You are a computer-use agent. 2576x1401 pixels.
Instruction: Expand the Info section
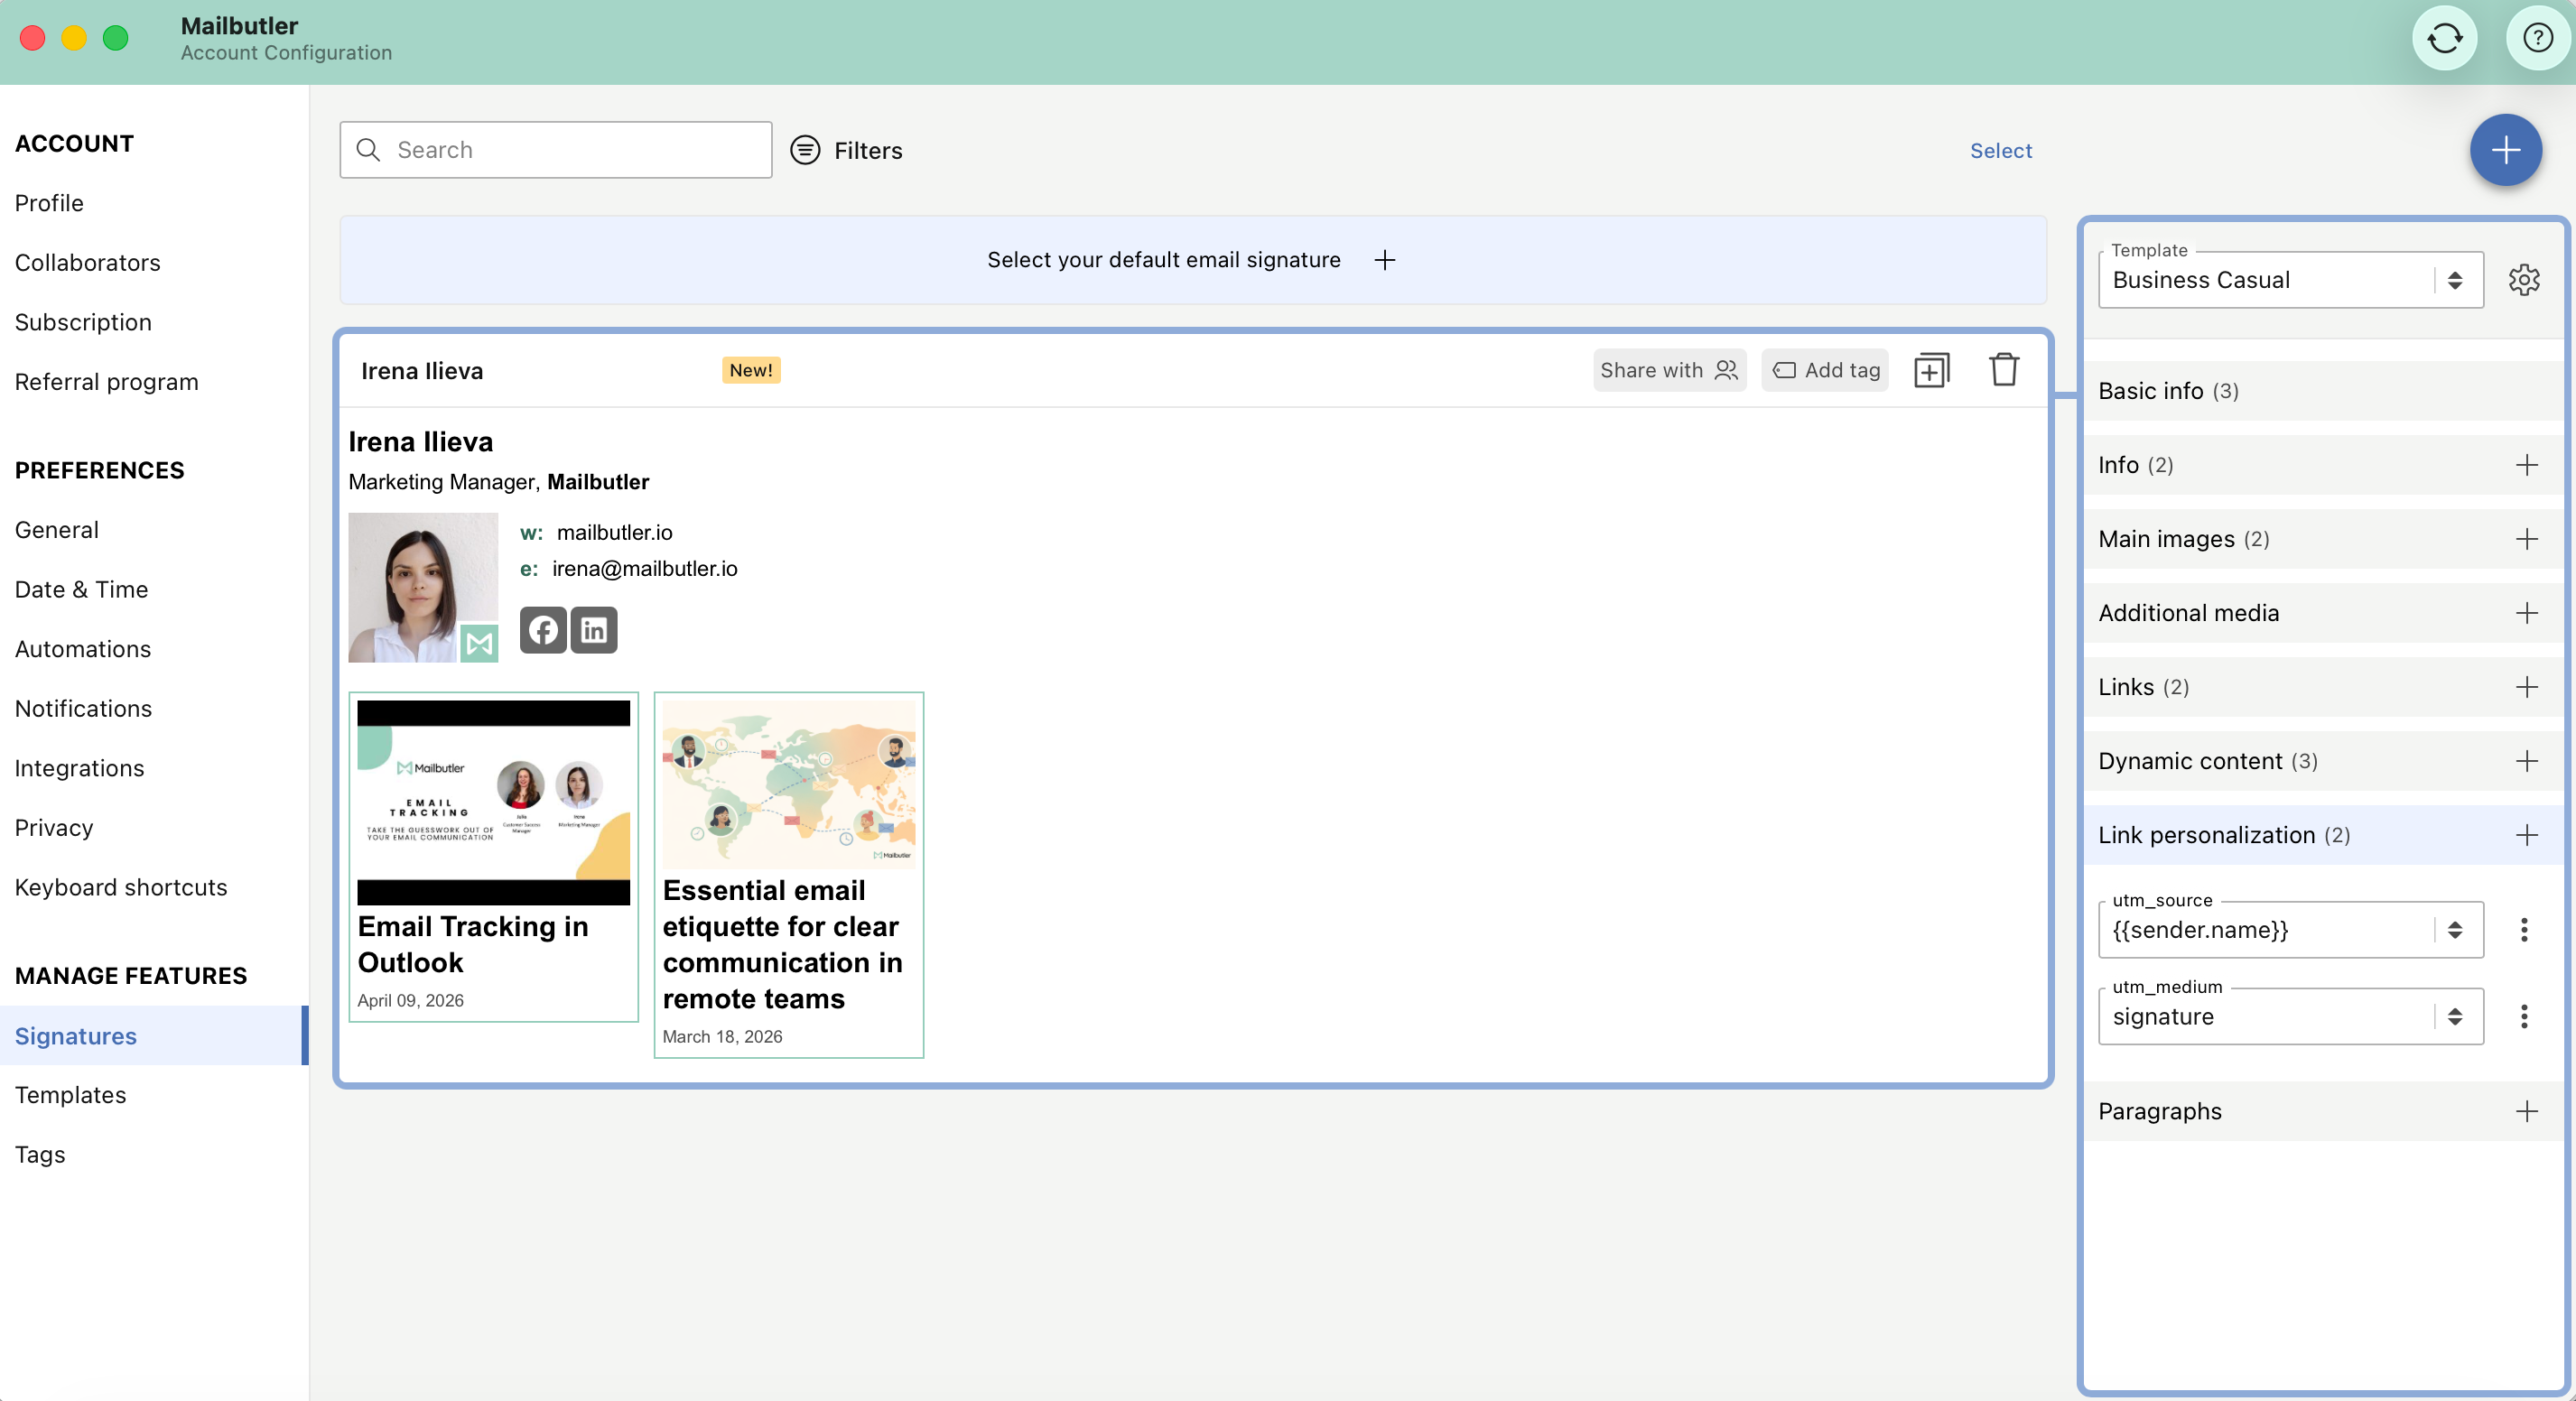(x=2324, y=465)
